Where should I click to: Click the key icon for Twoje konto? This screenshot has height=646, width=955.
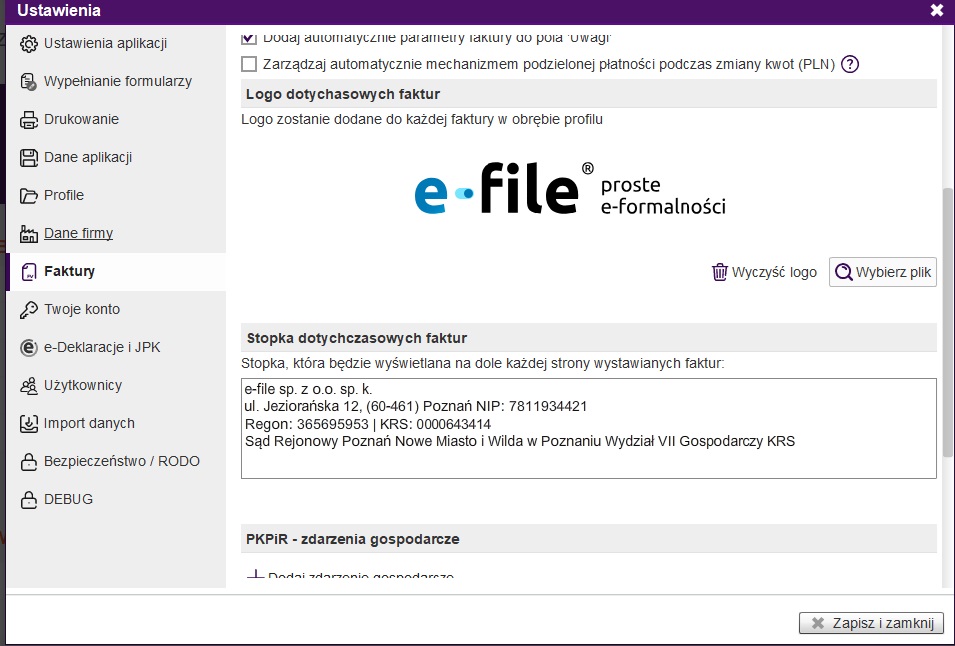pos(28,309)
